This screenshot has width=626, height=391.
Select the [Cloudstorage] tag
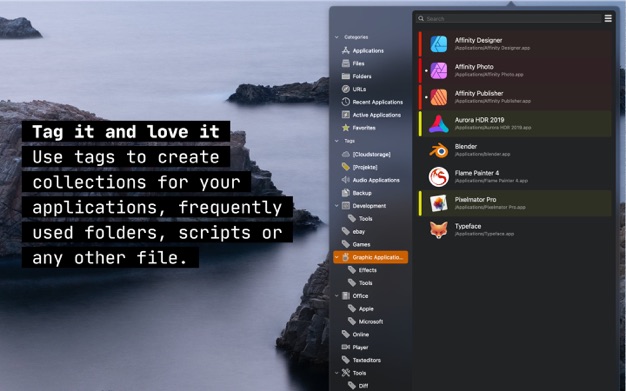click(366, 154)
